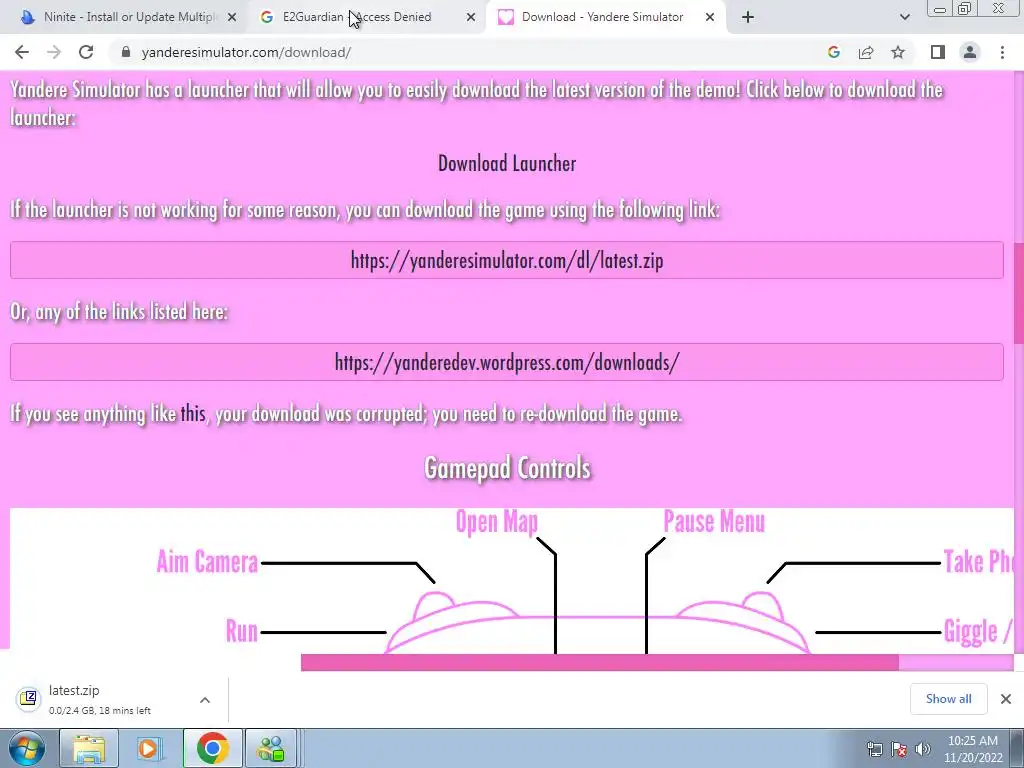Open the Windows Start menu
Viewport: 1024px width, 768px height.
pos(27,748)
